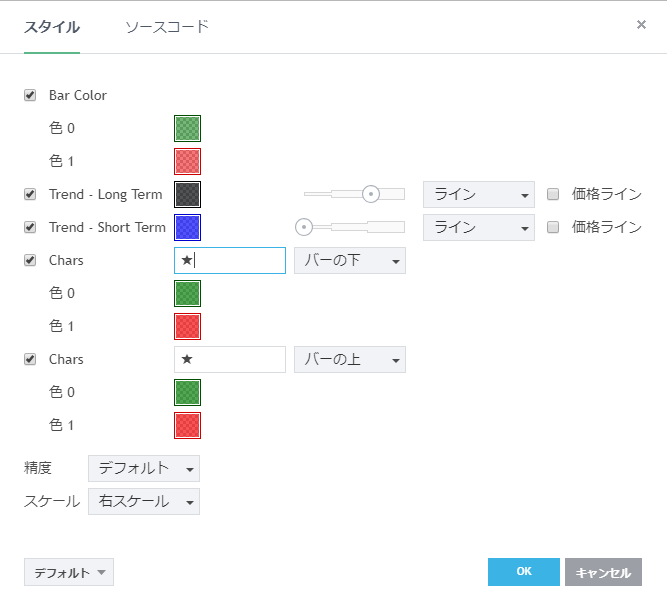The image size is (667, 609).
Task: Open the スケール 右スケール dropdown
Action: tap(143, 501)
